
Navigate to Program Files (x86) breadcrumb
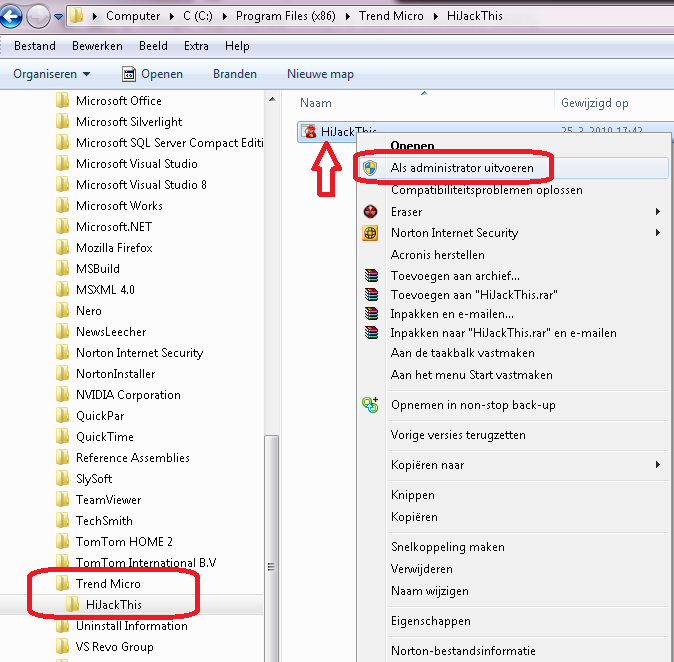pos(285,16)
